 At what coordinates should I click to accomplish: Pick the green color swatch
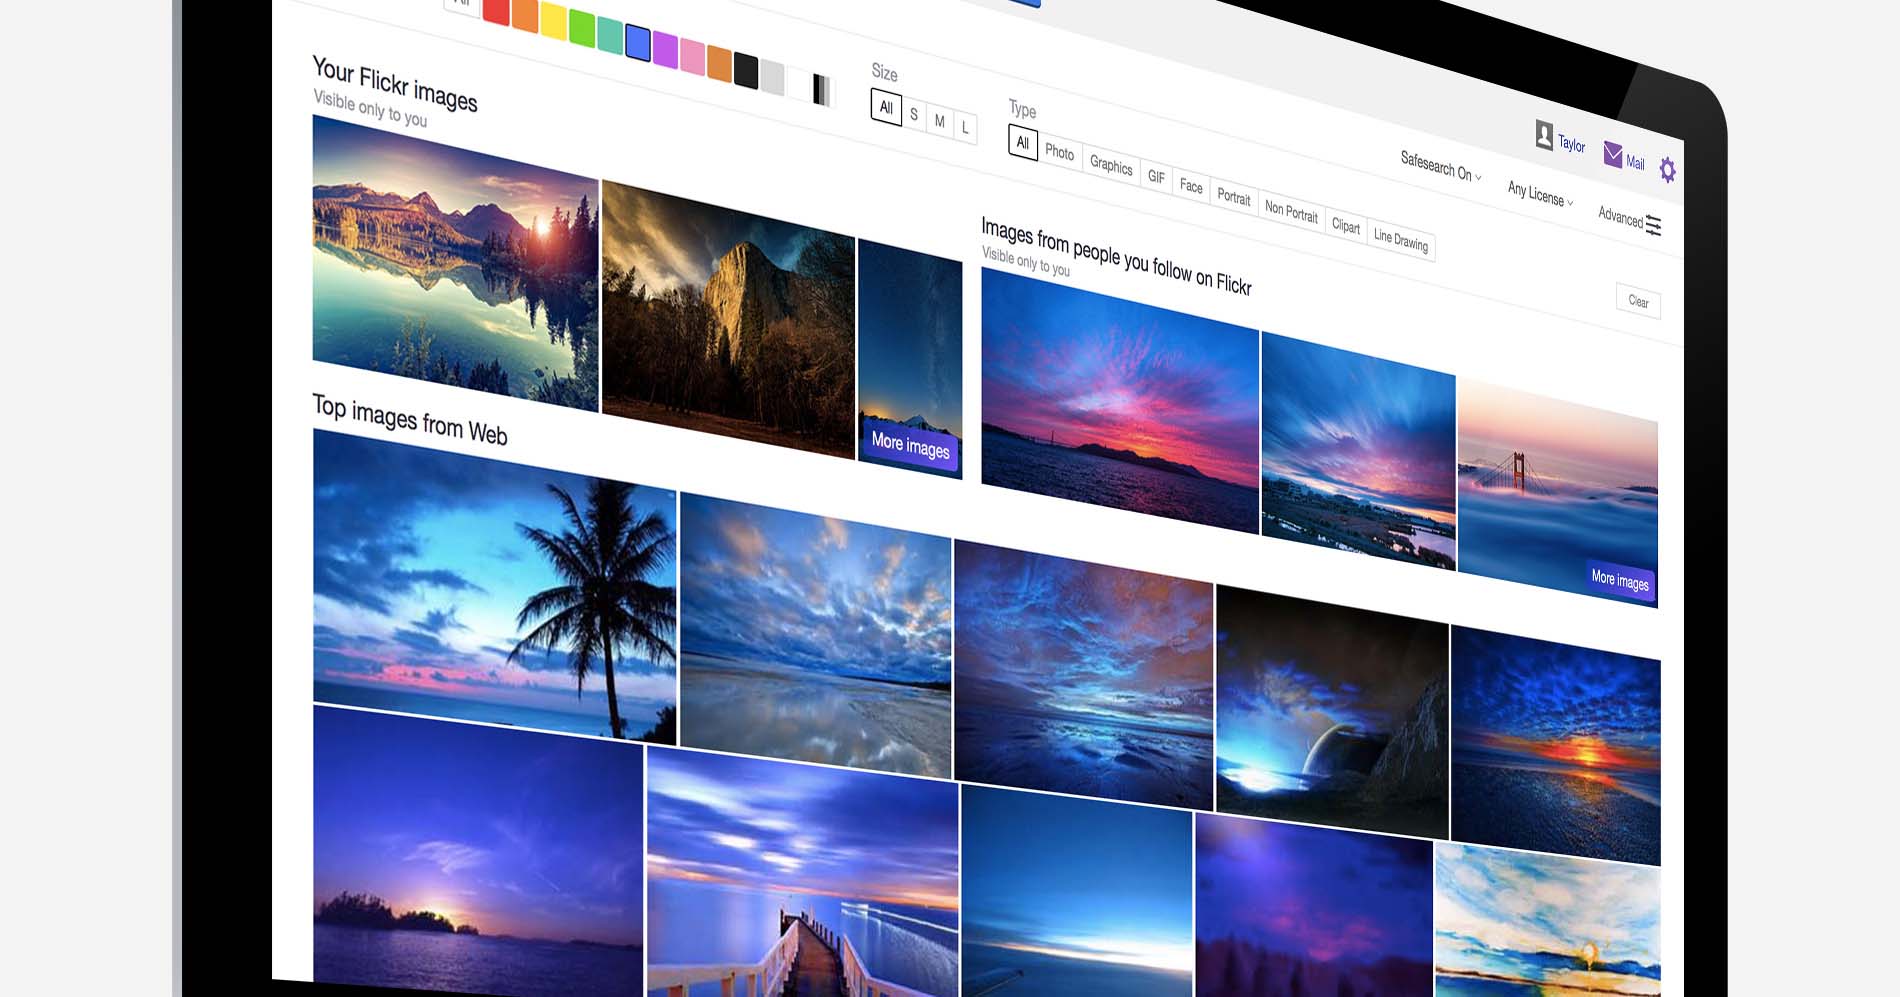click(x=582, y=29)
